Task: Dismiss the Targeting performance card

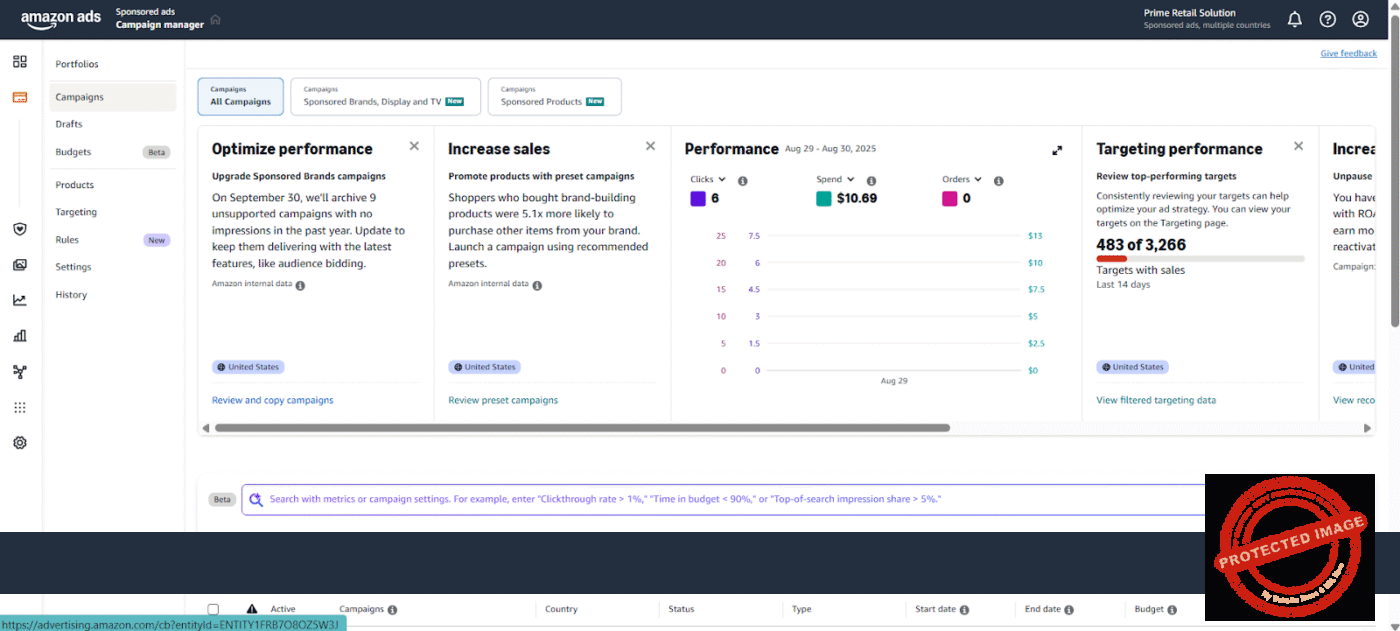Action: pos(1298,146)
